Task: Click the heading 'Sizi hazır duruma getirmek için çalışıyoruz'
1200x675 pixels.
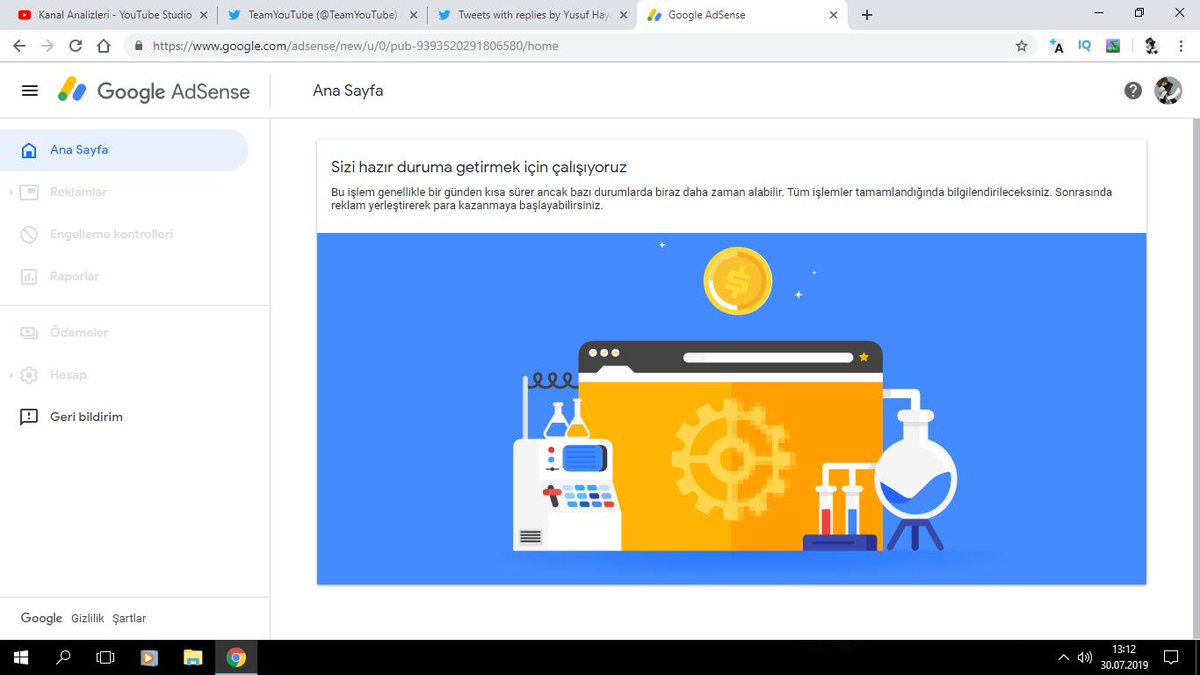Action: (x=479, y=167)
